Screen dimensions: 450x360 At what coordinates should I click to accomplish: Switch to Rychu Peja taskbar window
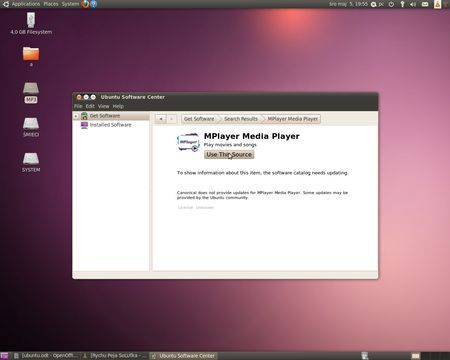point(114,356)
